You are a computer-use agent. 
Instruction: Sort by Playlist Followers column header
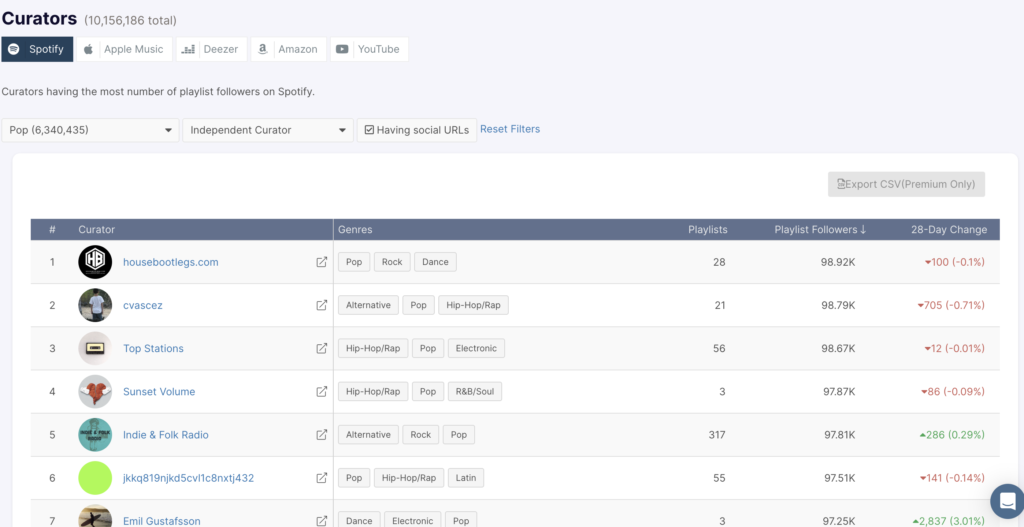click(820, 229)
